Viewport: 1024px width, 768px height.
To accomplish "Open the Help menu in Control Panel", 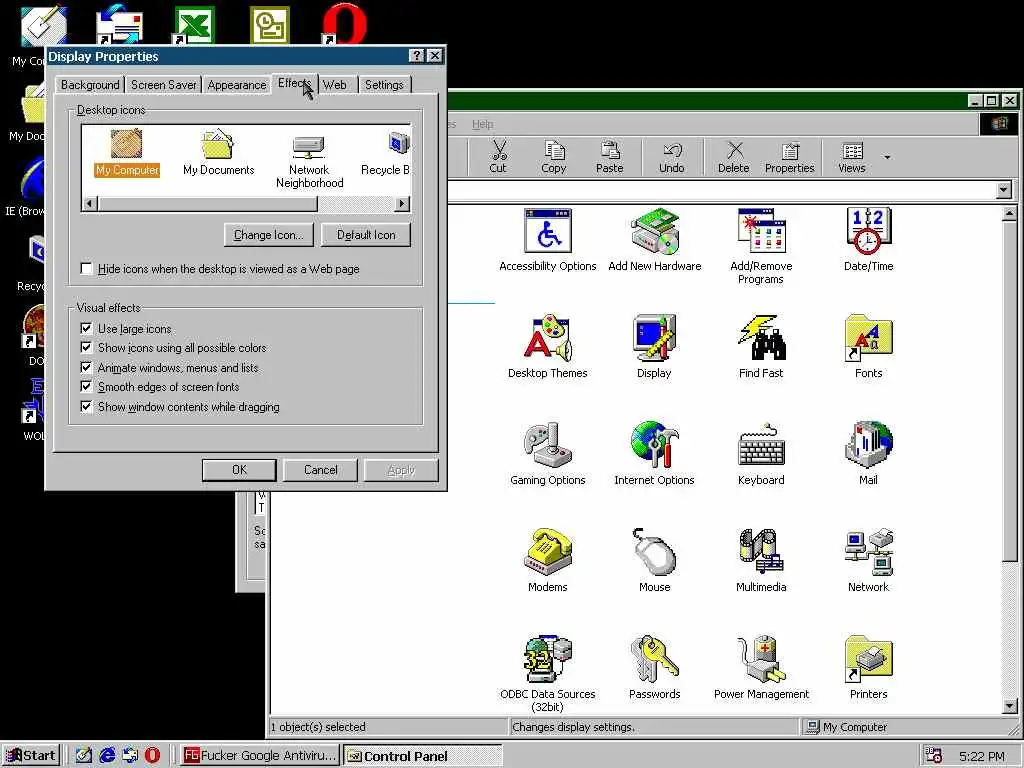I will [x=483, y=123].
